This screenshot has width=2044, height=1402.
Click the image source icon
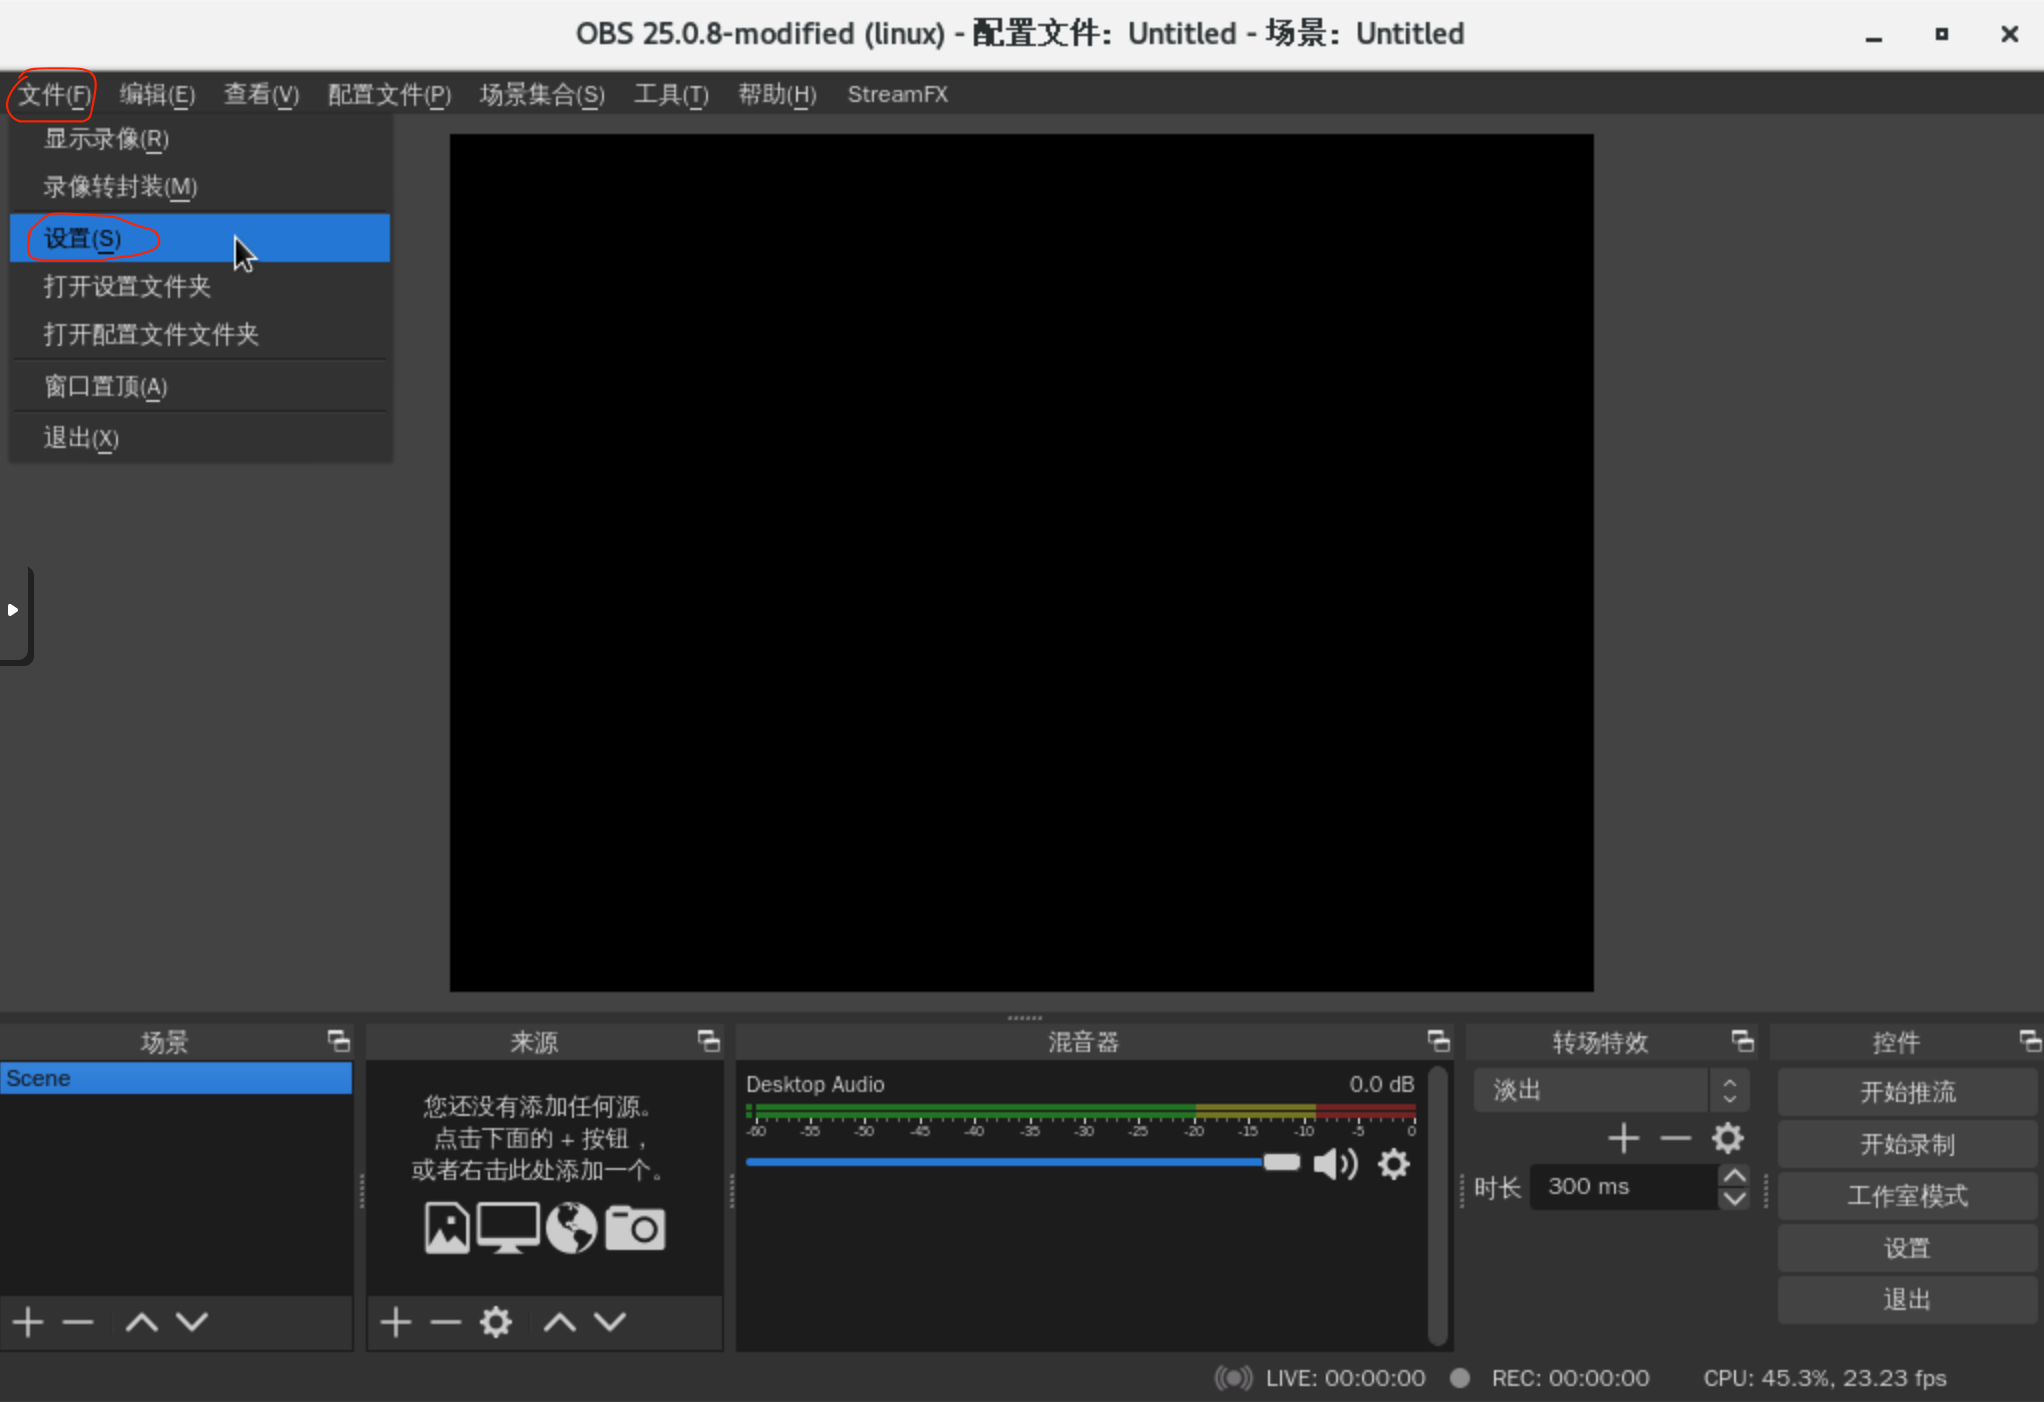446,1228
